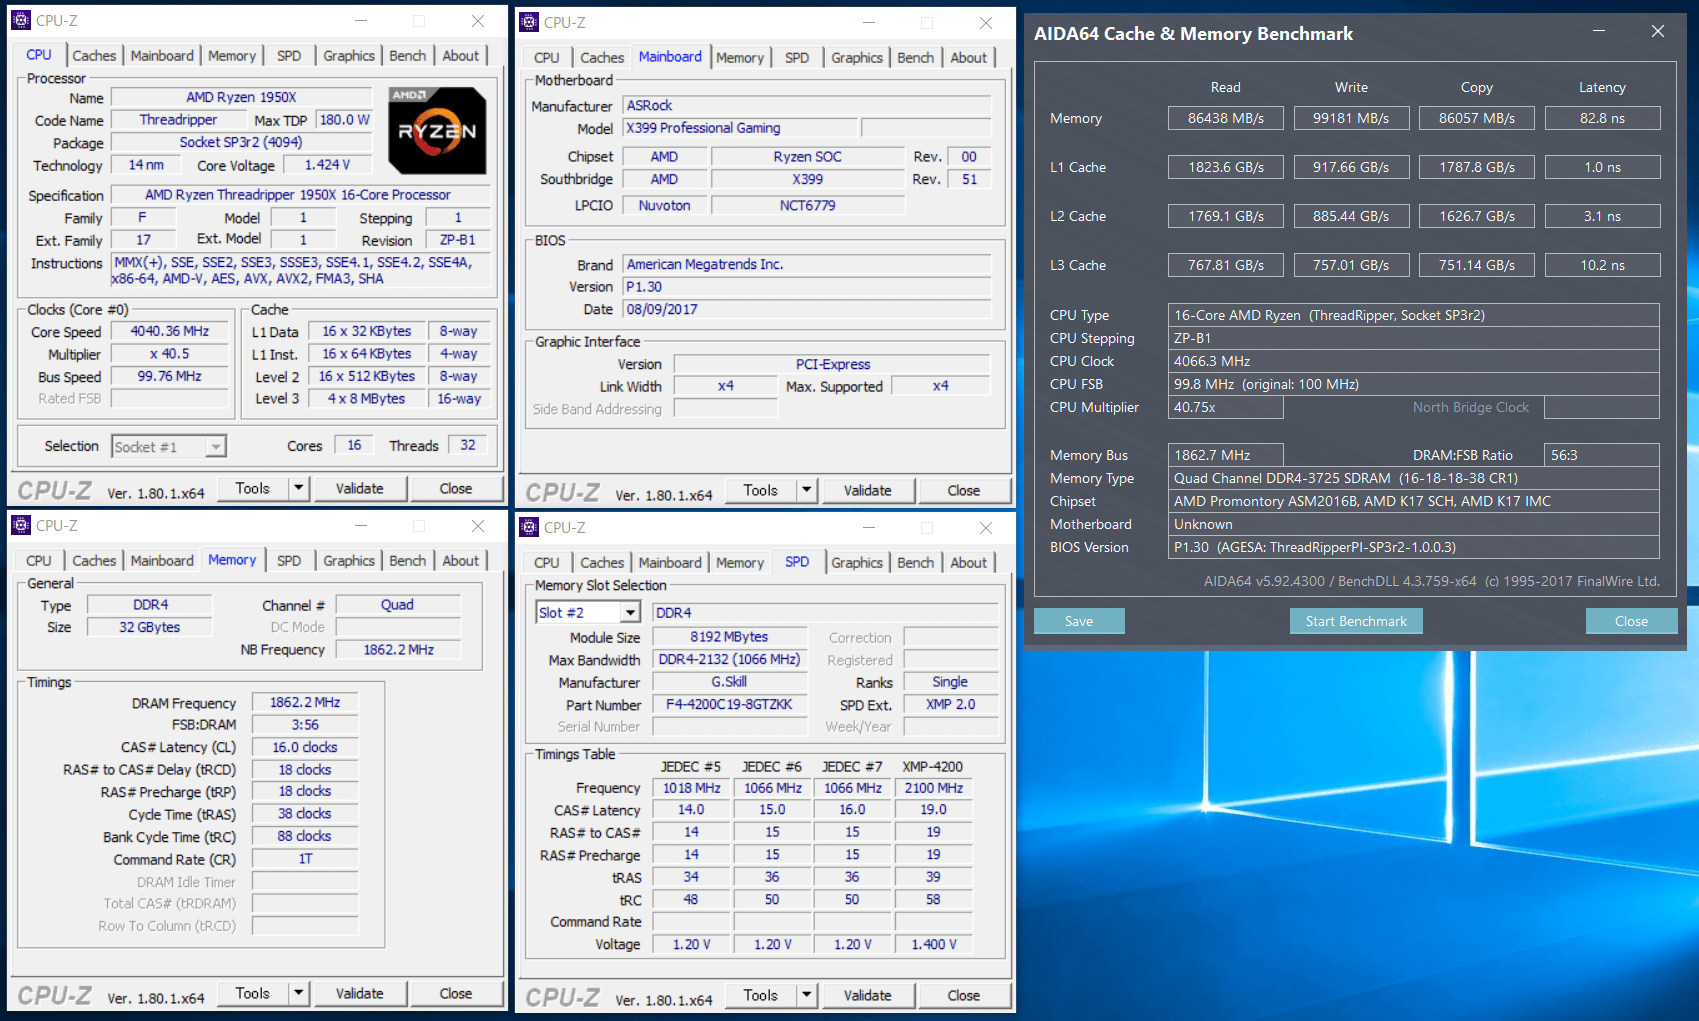Screen dimensions: 1699x1021
Task: Expand Tools dropdown arrow in Memory window
Action: [298, 993]
